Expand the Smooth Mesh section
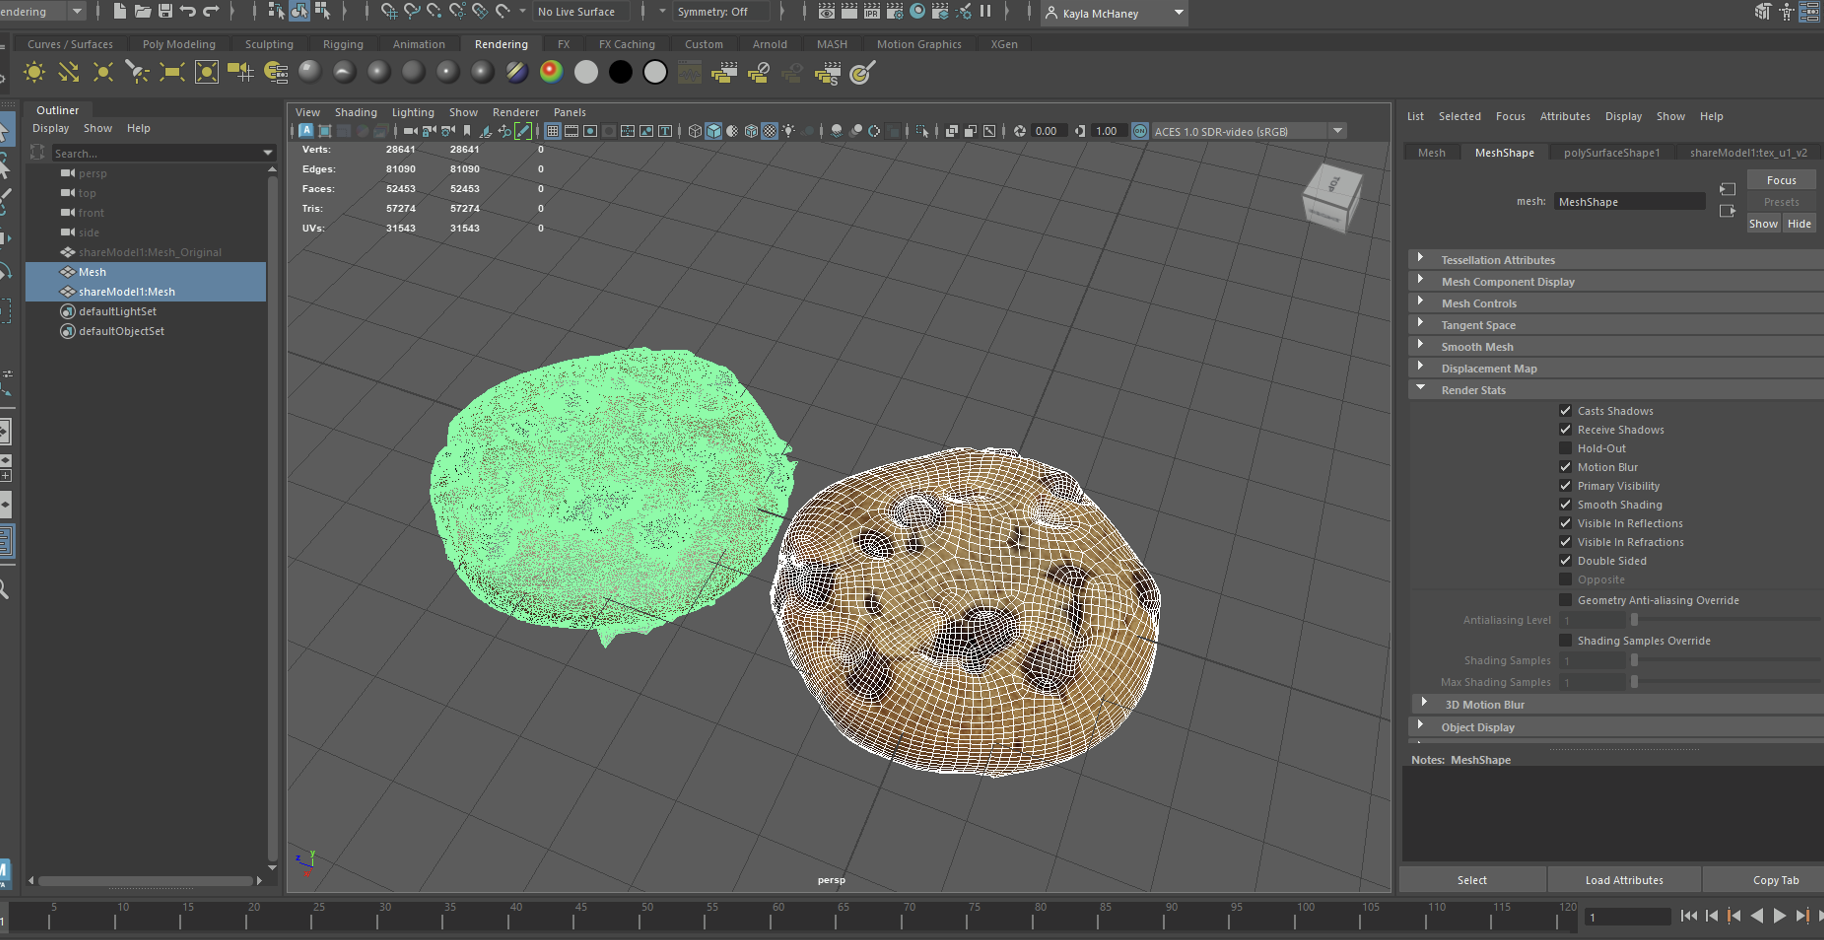The image size is (1824, 940). pyautogui.click(x=1420, y=346)
